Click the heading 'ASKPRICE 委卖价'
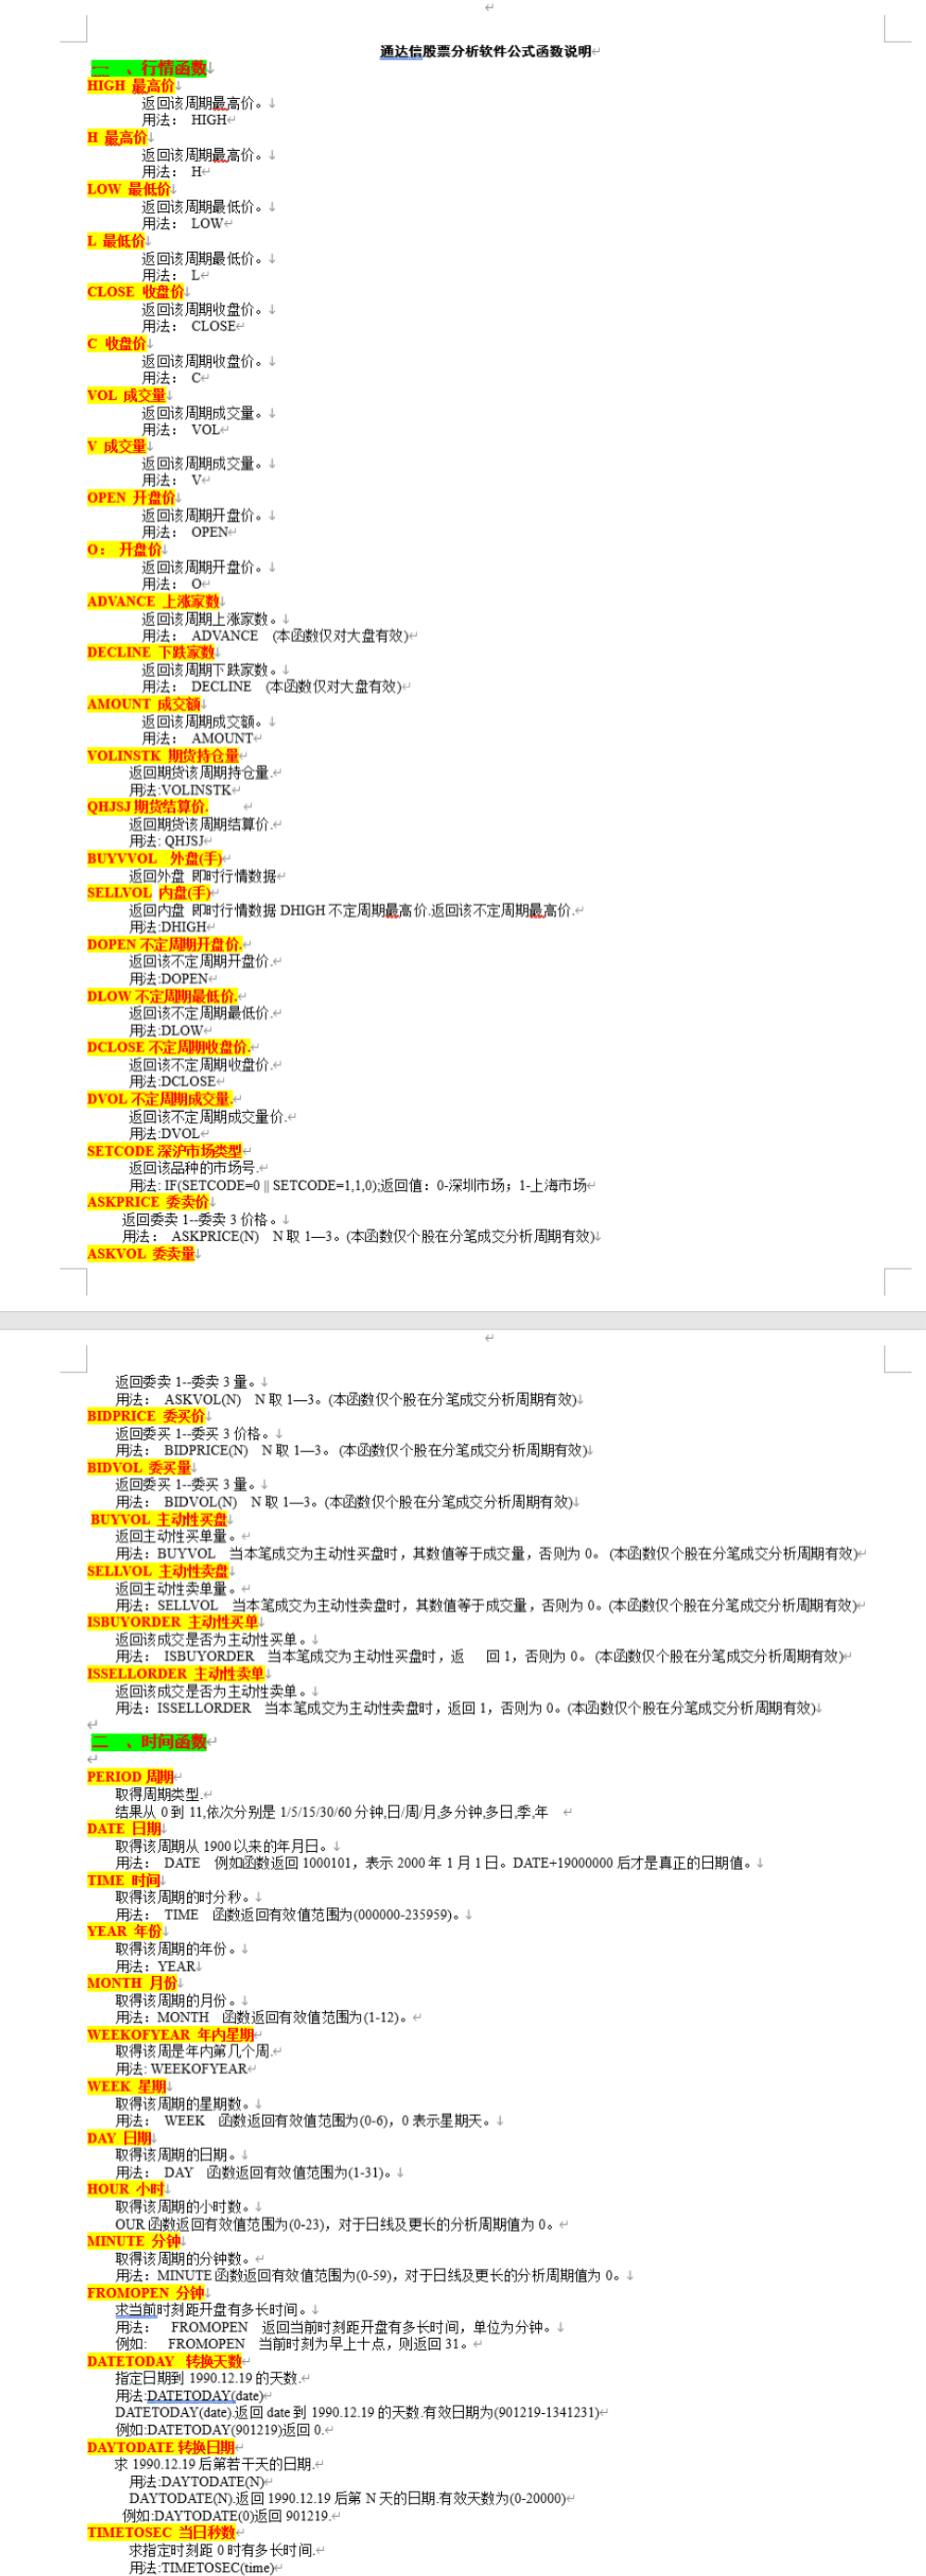This screenshot has height=2576, width=926. pyautogui.click(x=148, y=1202)
